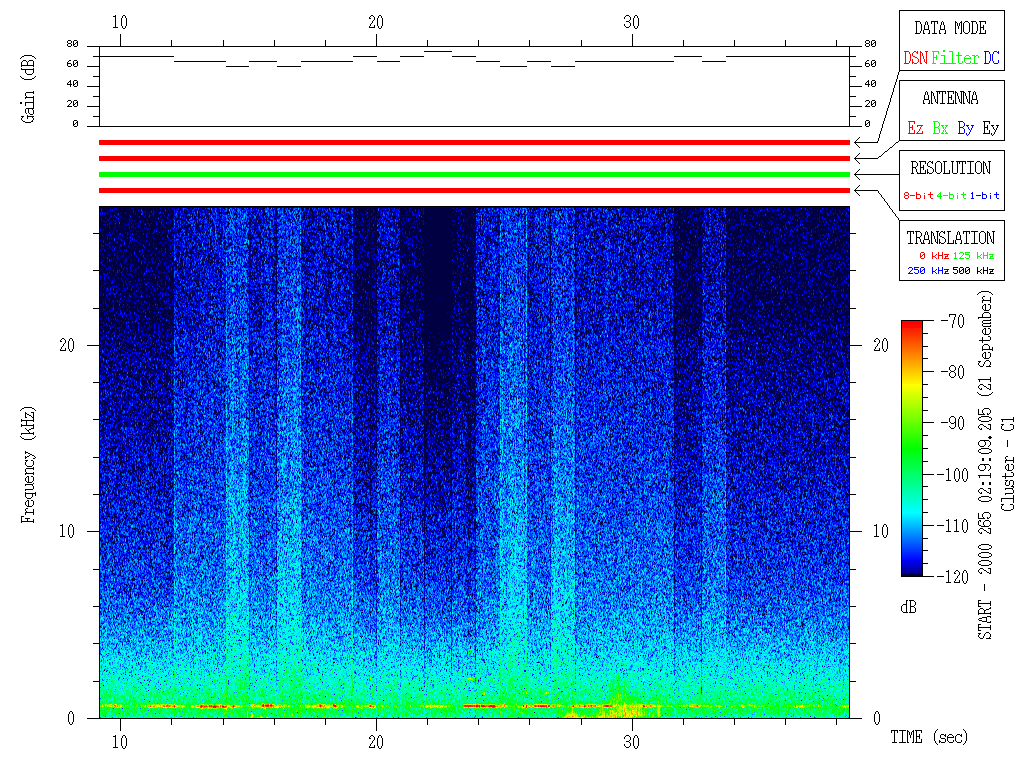The image size is (1024, 768).
Task: Select the Ez antenna label
Action: [x=915, y=129]
